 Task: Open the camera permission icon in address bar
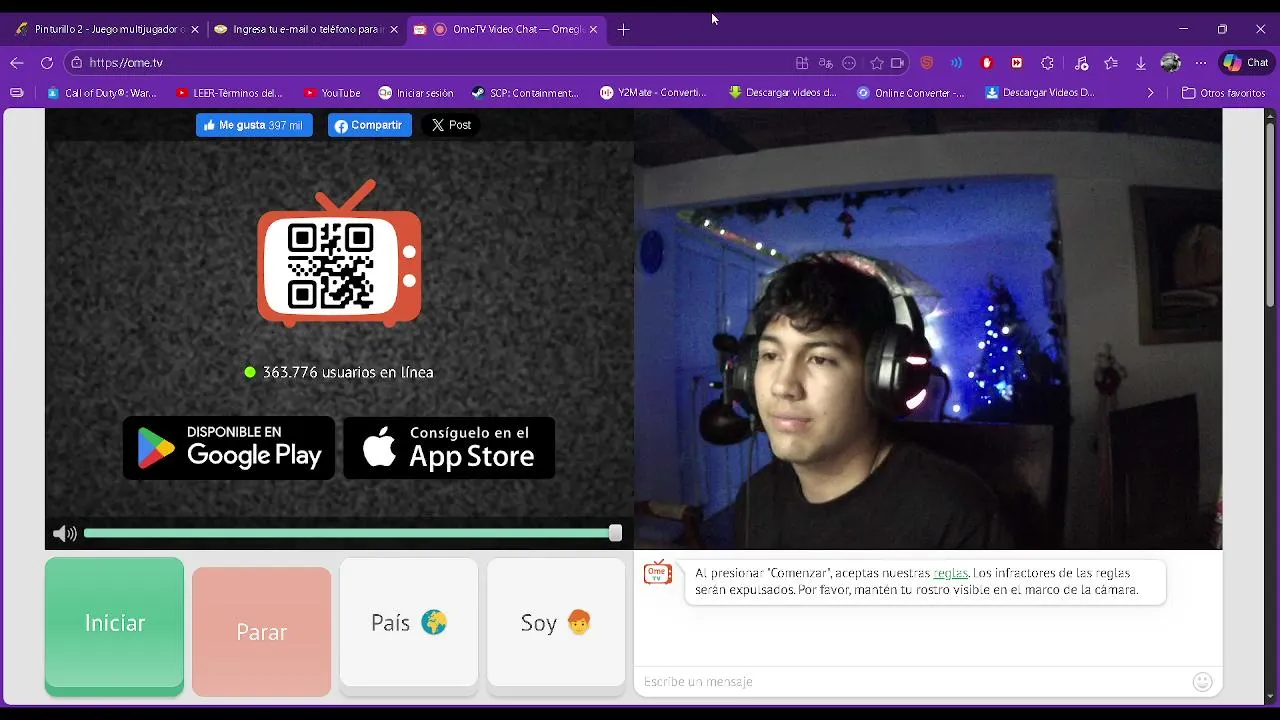click(x=897, y=63)
